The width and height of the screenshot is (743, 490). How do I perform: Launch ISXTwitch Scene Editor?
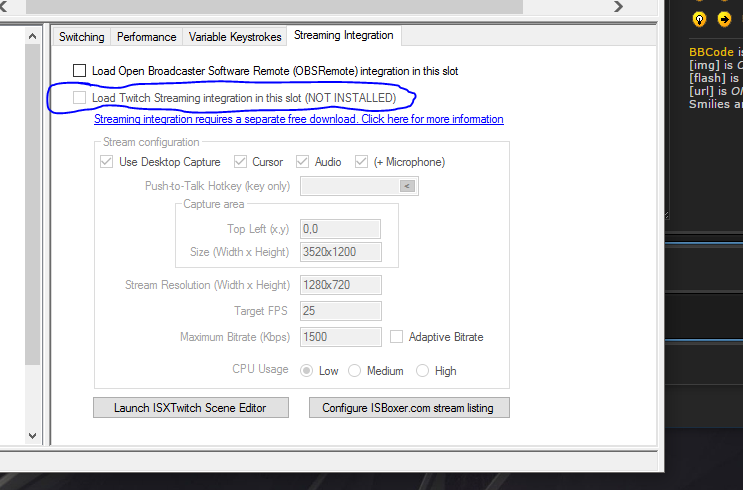(x=190, y=408)
